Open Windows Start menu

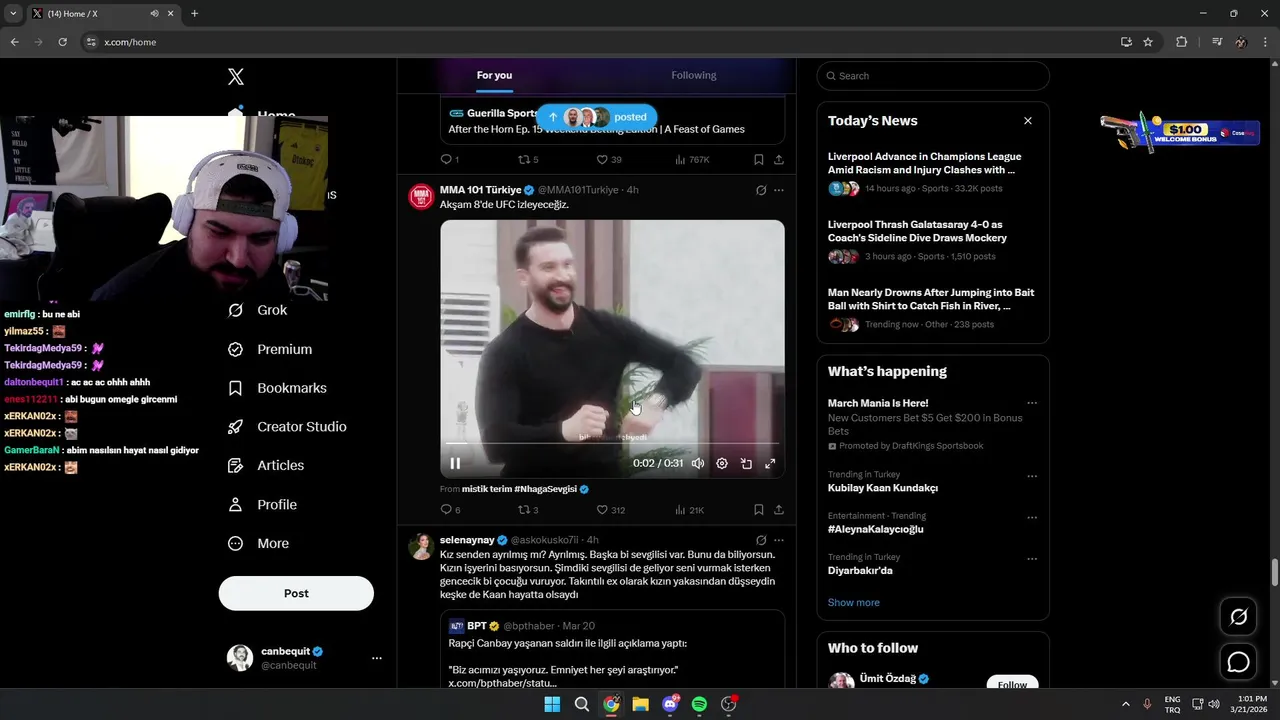552,704
